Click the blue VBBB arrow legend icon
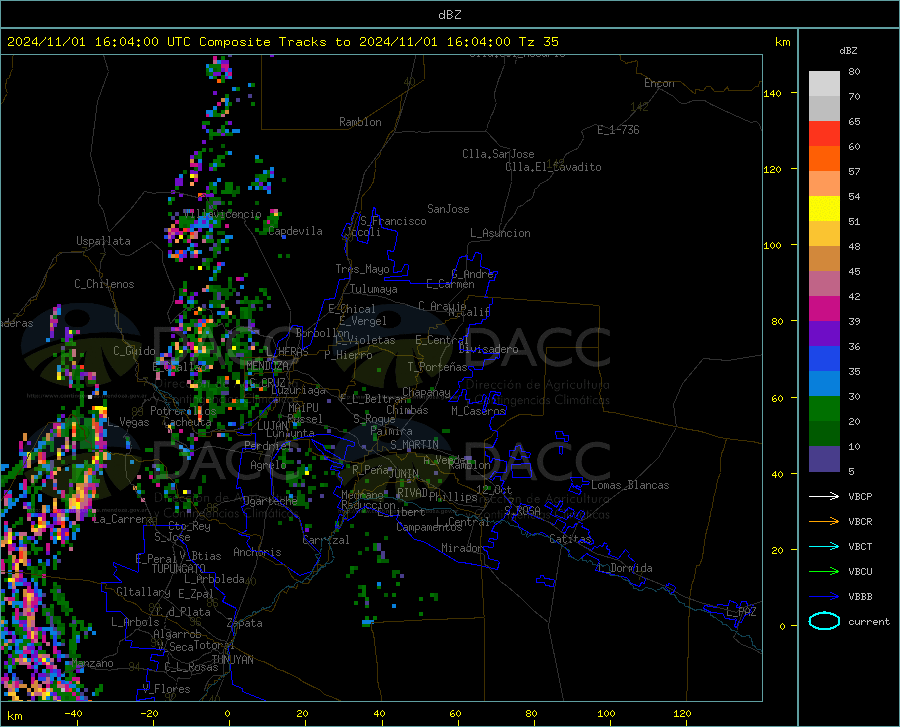Viewport: 900px width, 727px height. point(824,597)
